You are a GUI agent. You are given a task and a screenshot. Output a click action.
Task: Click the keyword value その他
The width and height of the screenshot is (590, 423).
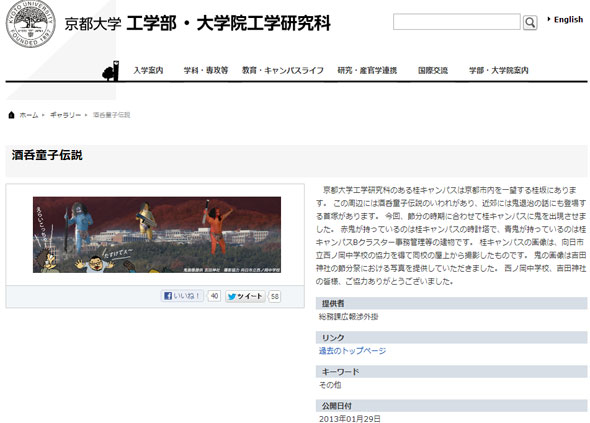(330, 385)
